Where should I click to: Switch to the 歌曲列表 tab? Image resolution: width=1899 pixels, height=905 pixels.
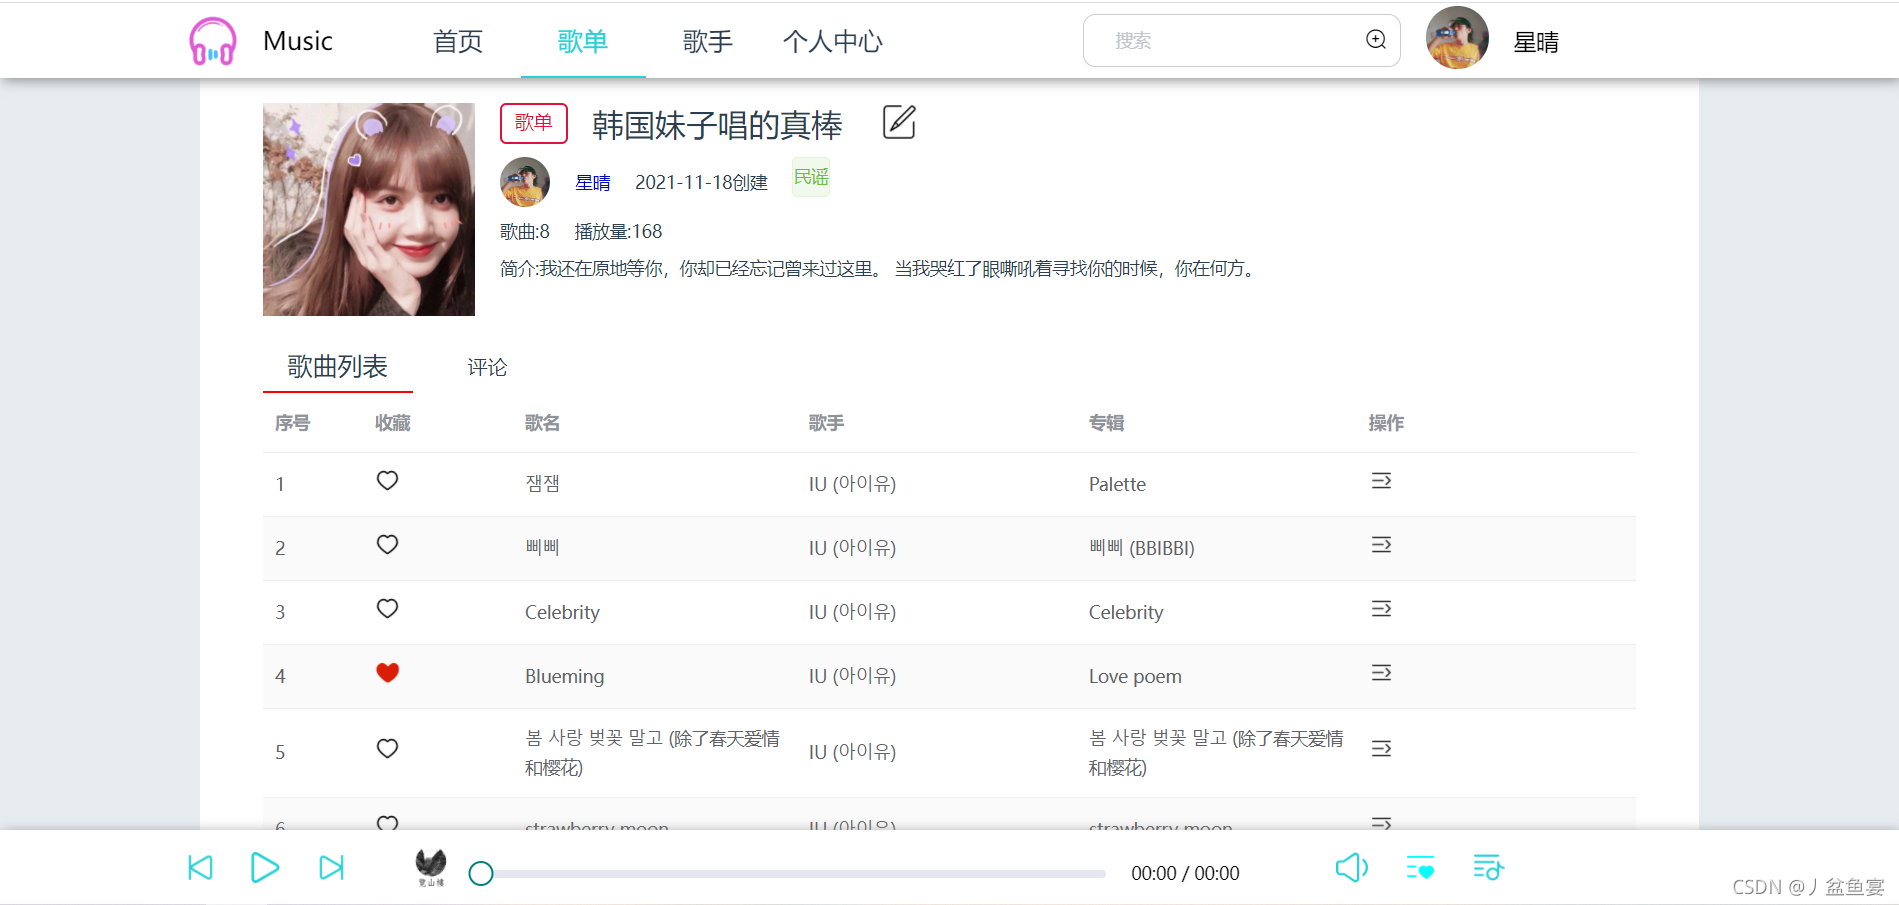coord(338,367)
